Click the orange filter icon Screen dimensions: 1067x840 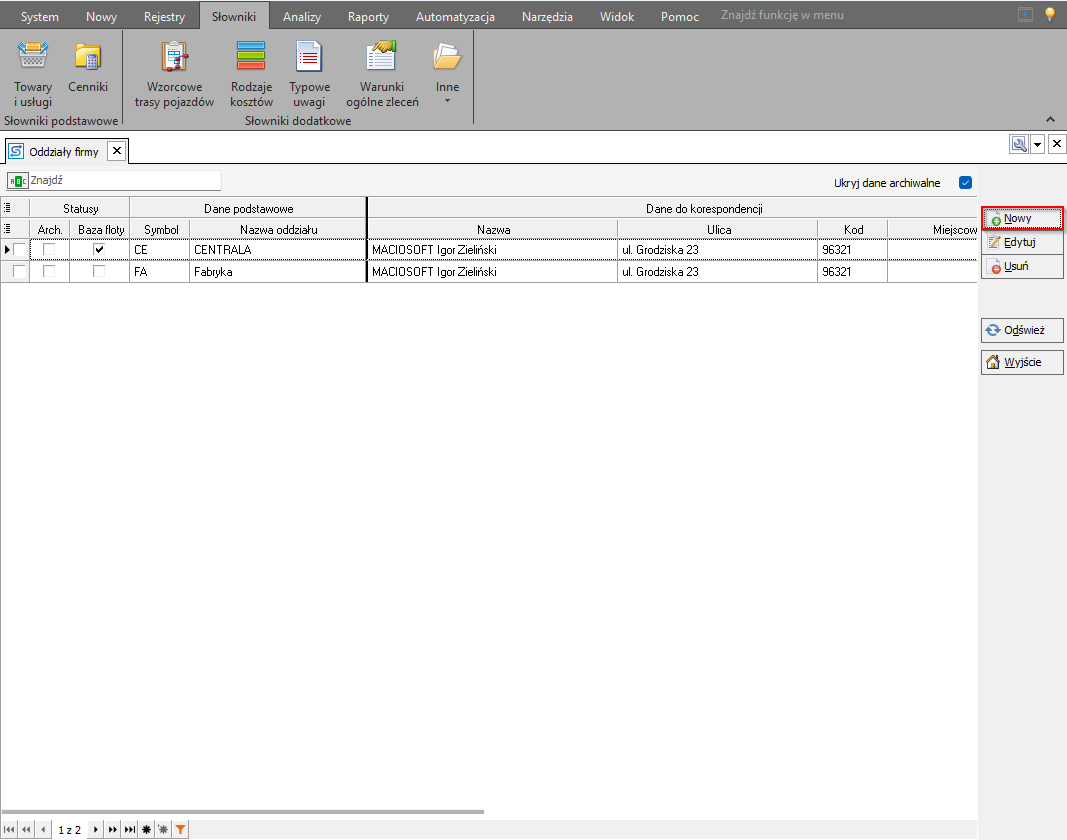coord(179,830)
